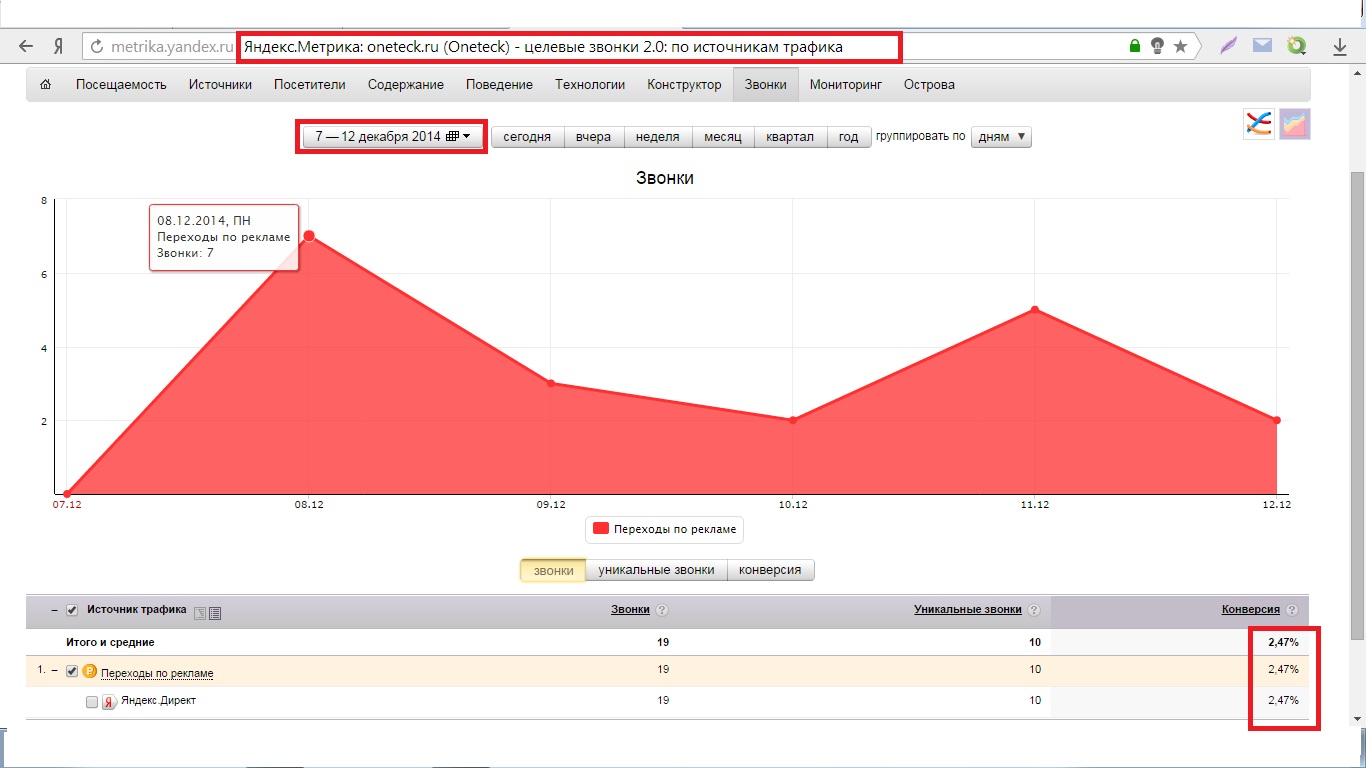Open the Посещаемость menu
Screen dimensions: 1366x768
121,85
